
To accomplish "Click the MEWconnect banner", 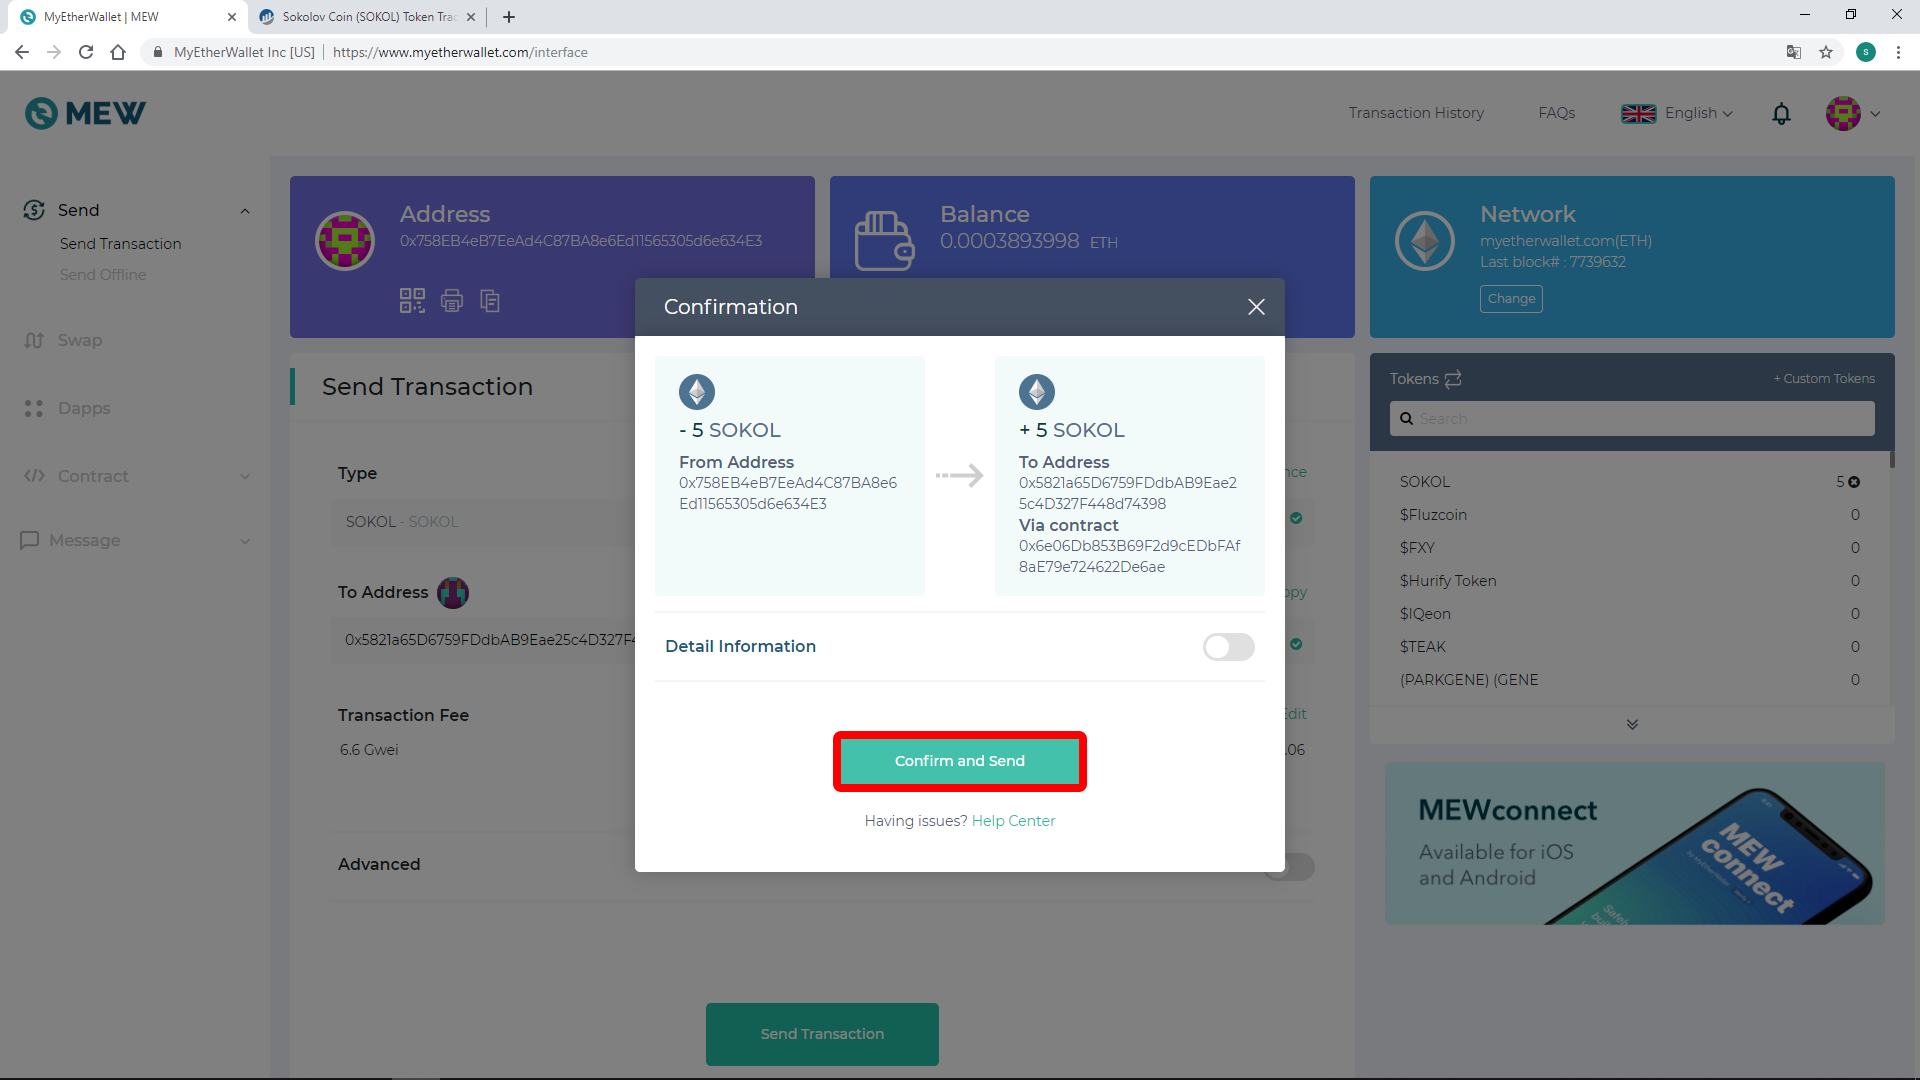I will point(1635,843).
